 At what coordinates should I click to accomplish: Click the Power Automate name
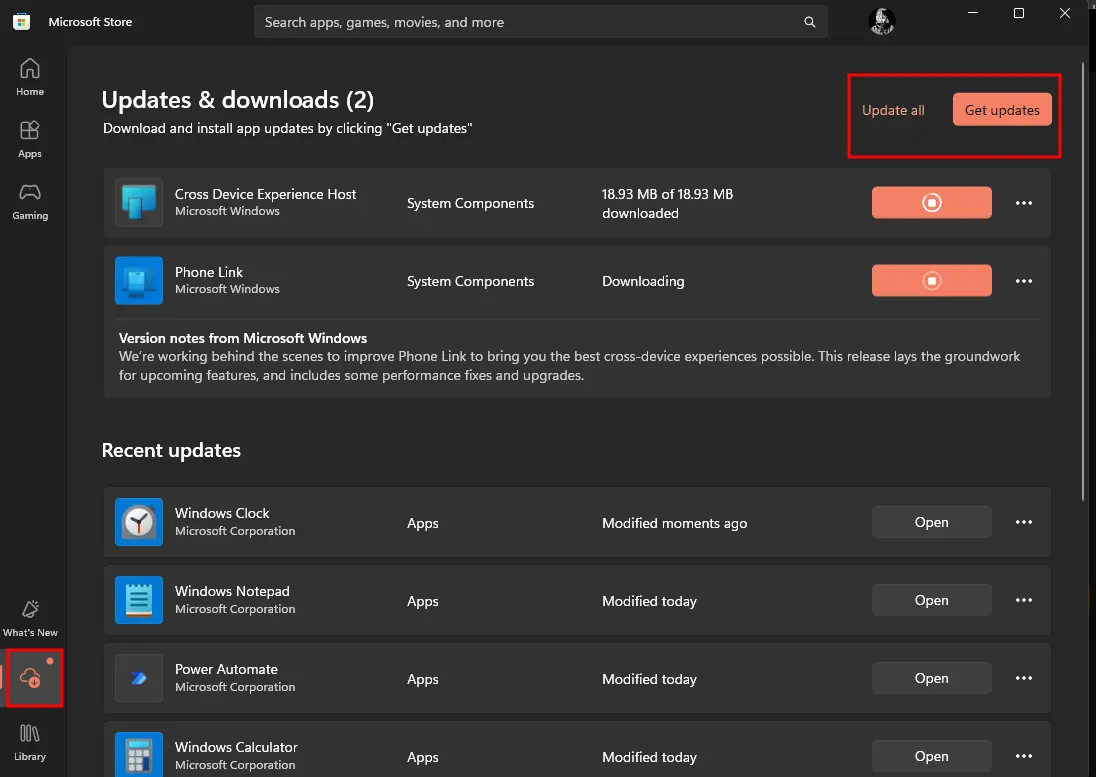(x=226, y=669)
